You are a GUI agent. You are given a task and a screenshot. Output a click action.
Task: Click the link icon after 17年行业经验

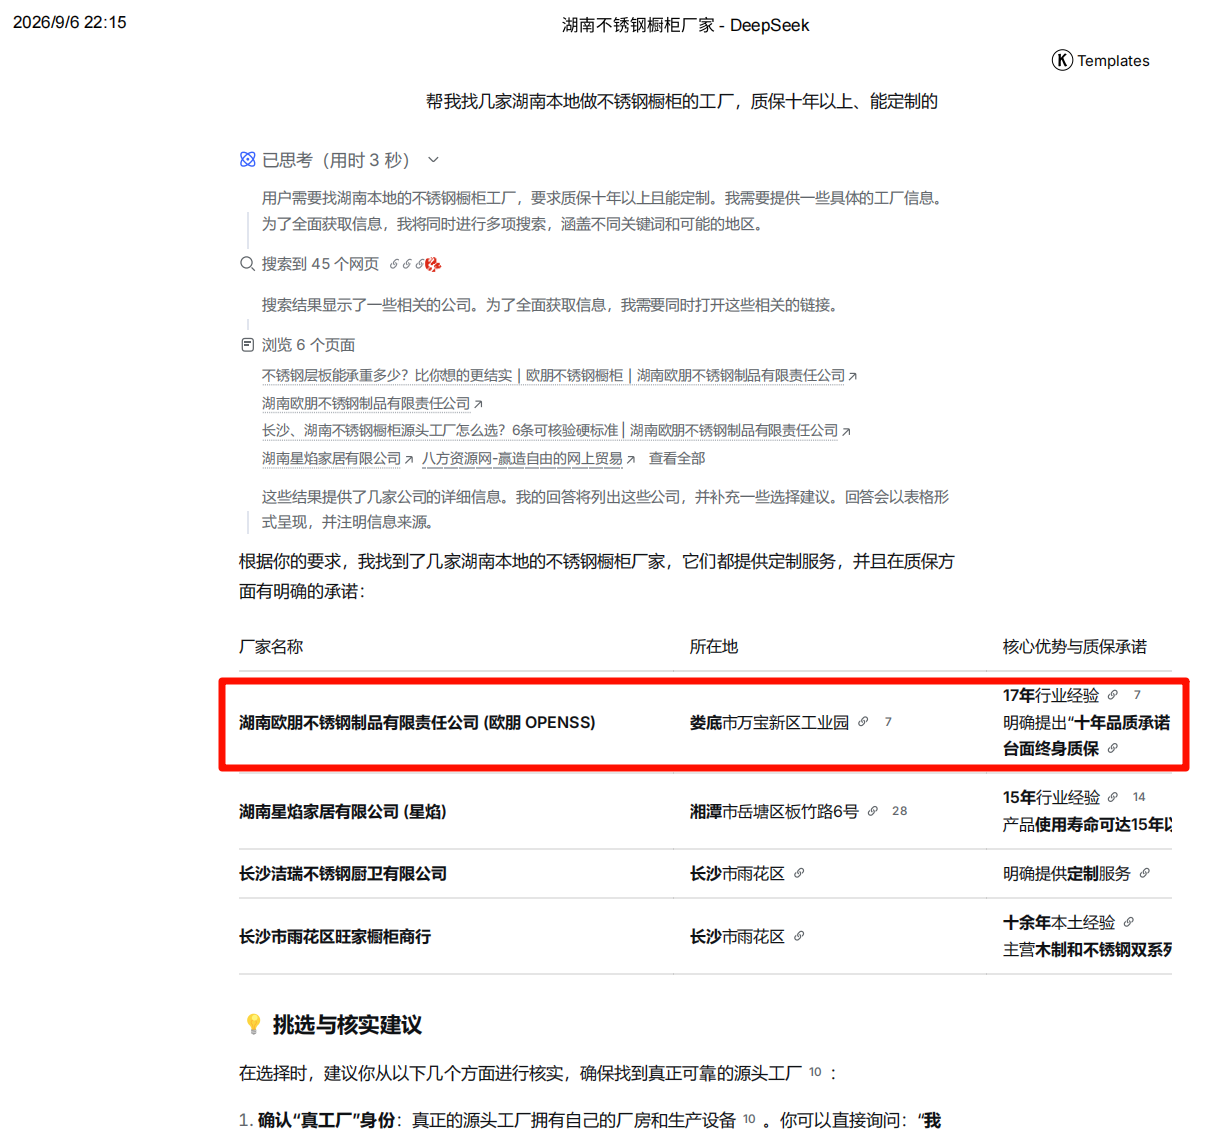click(1113, 695)
